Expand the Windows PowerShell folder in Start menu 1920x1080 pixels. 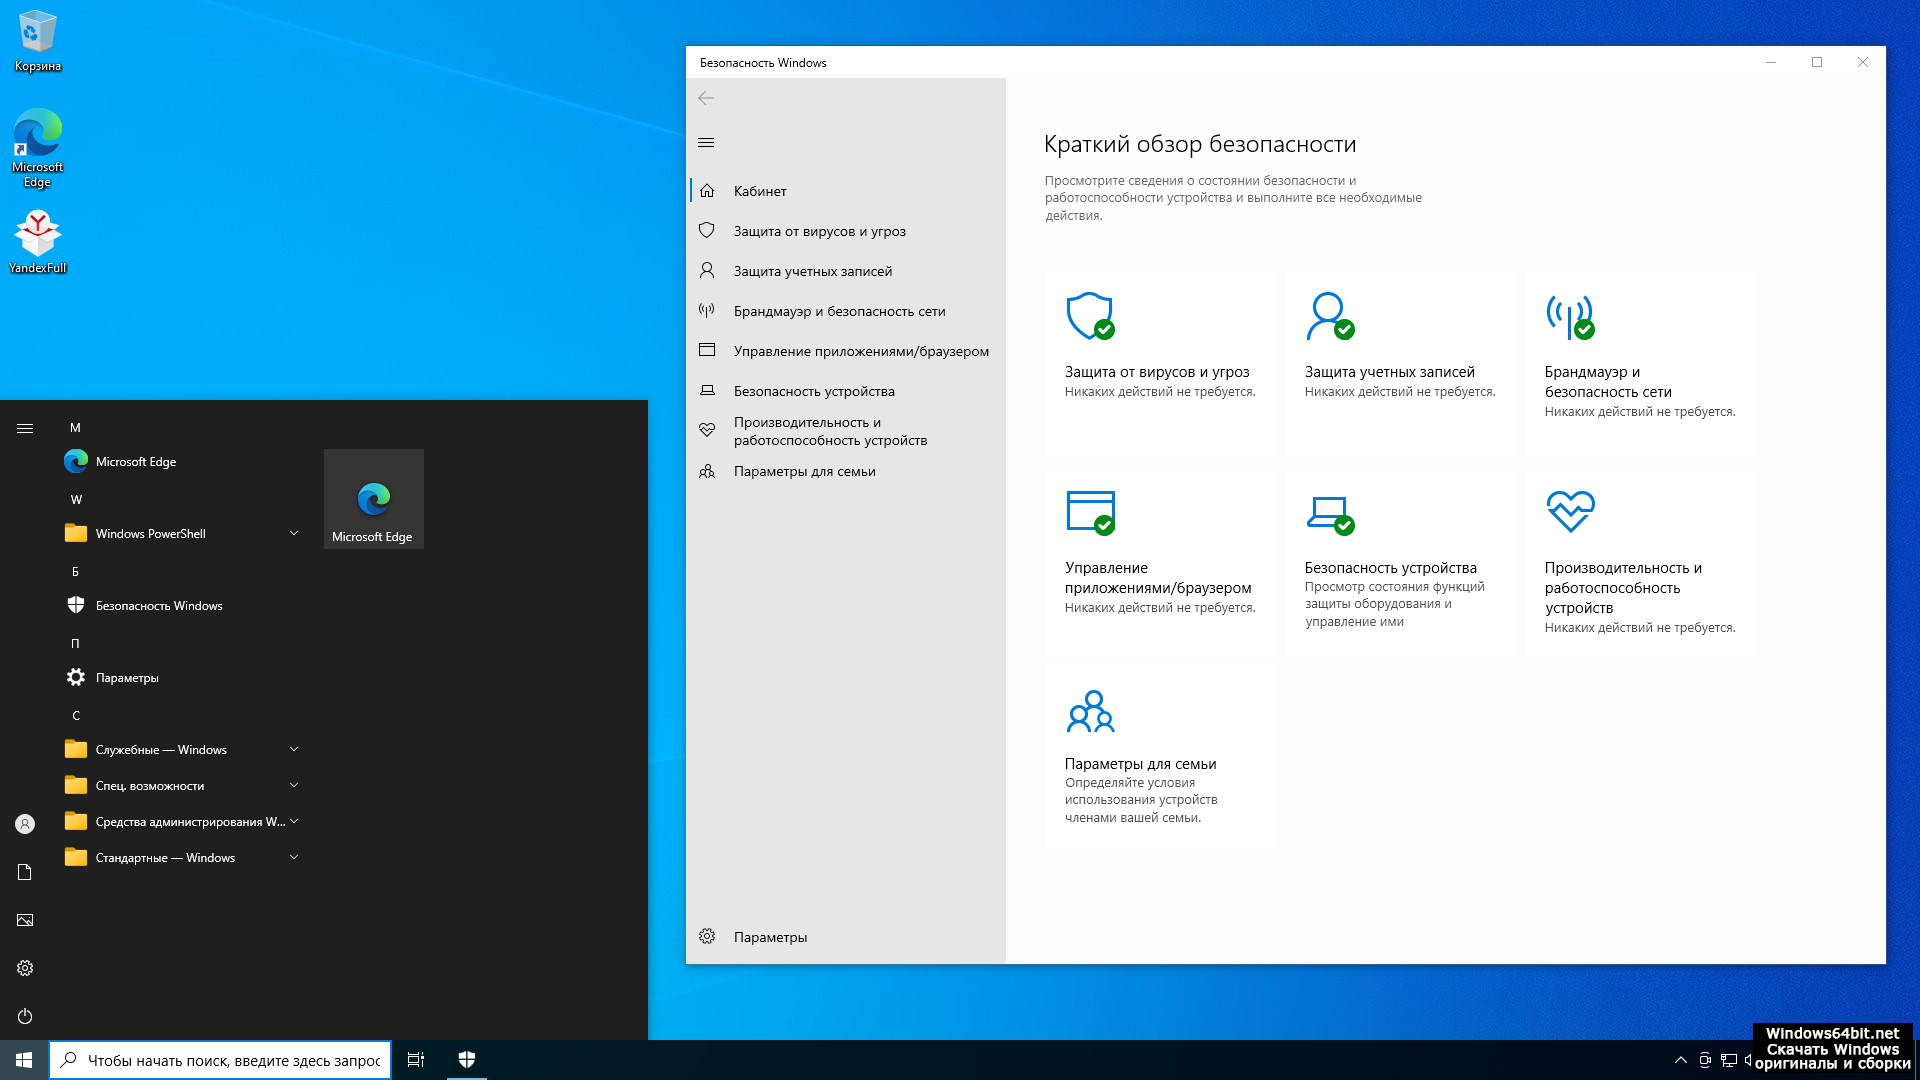(294, 533)
